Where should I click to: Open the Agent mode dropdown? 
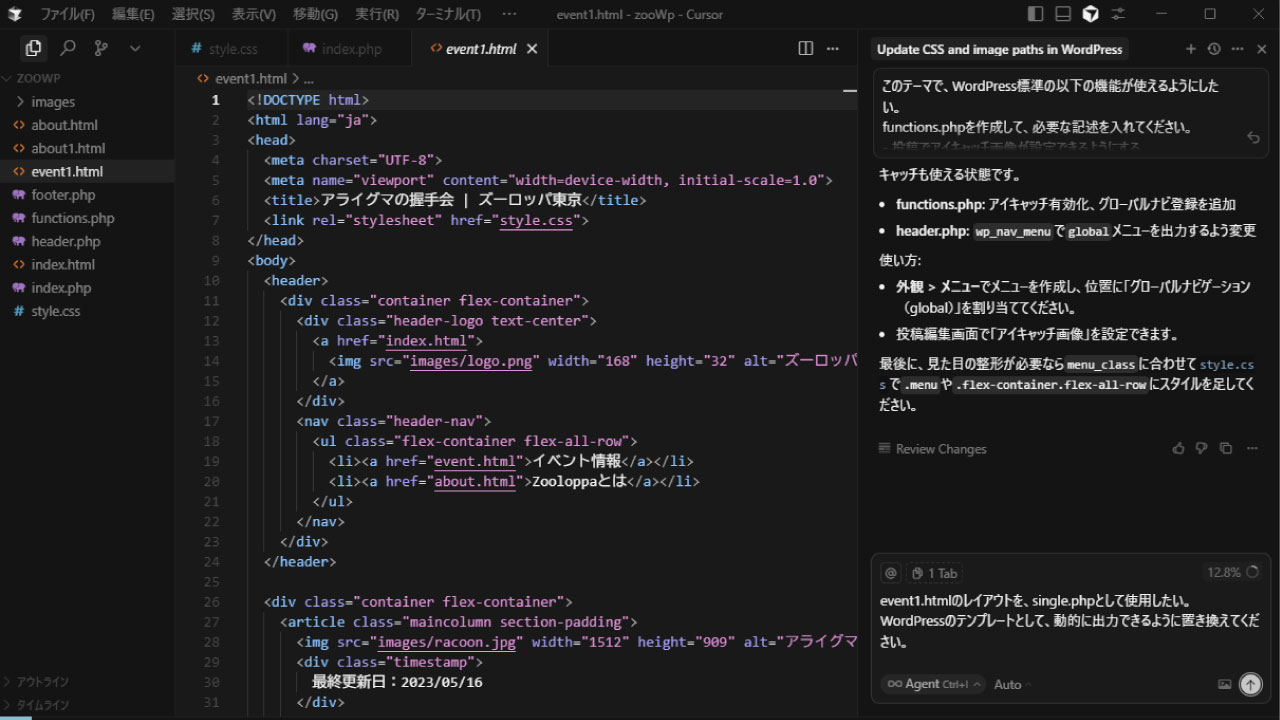coord(933,684)
